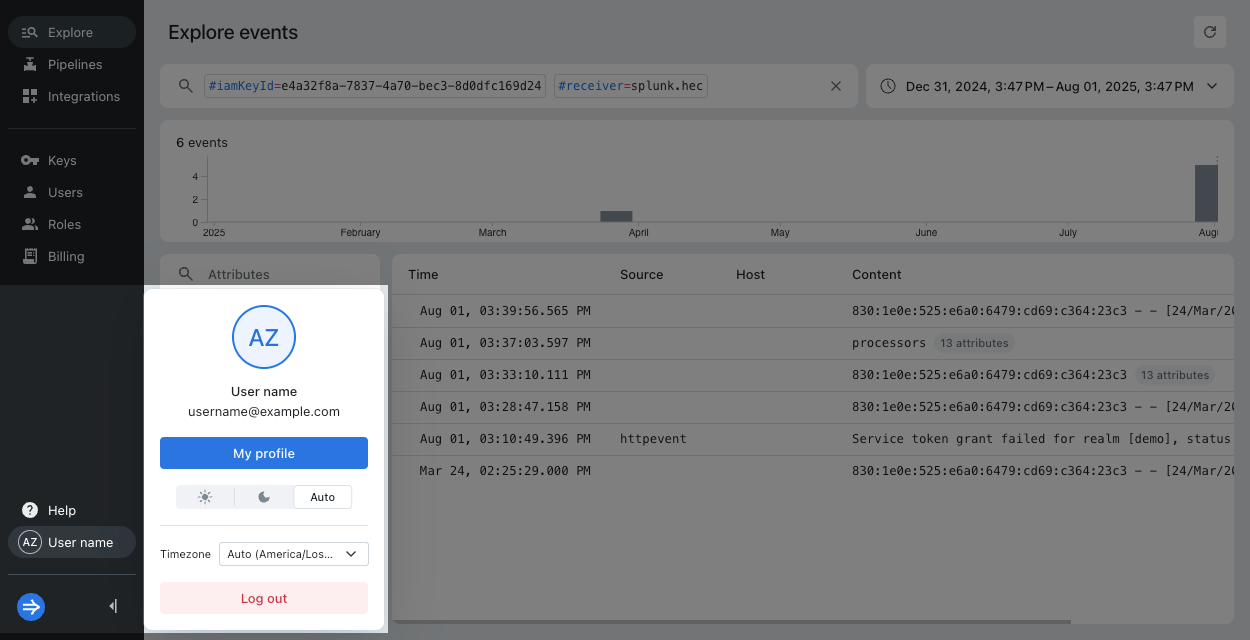Click the blue arrow logo icon
Viewport: 1250px width, 640px height.
(x=31, y=606)
